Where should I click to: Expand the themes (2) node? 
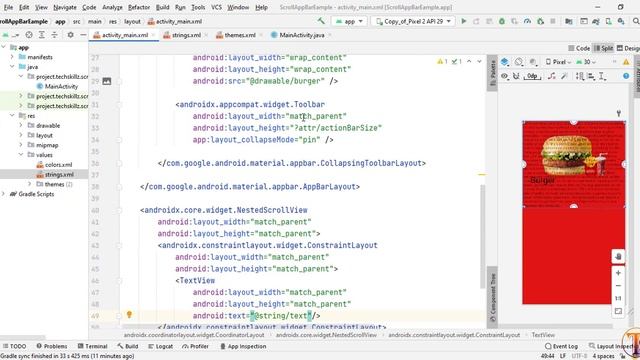29,184
